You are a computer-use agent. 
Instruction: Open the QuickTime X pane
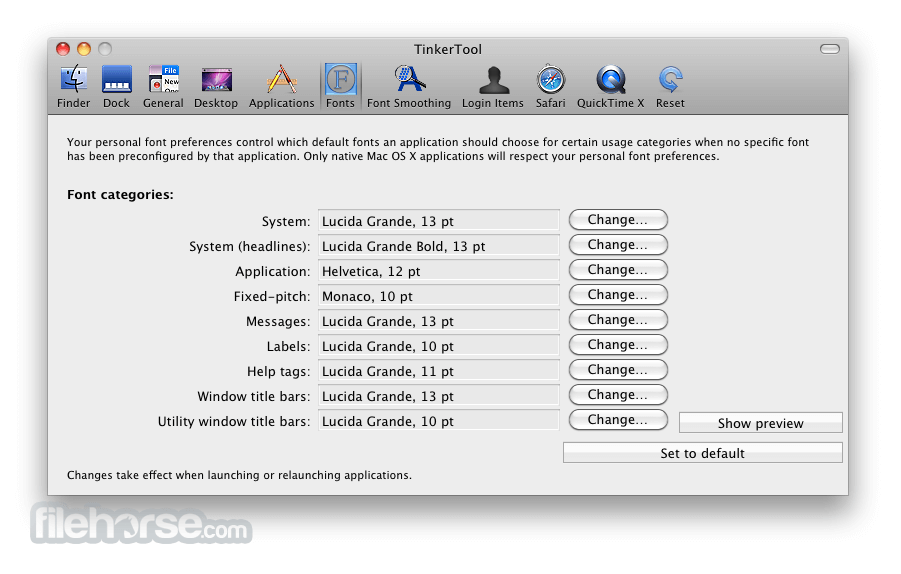(x=610, y=86)
